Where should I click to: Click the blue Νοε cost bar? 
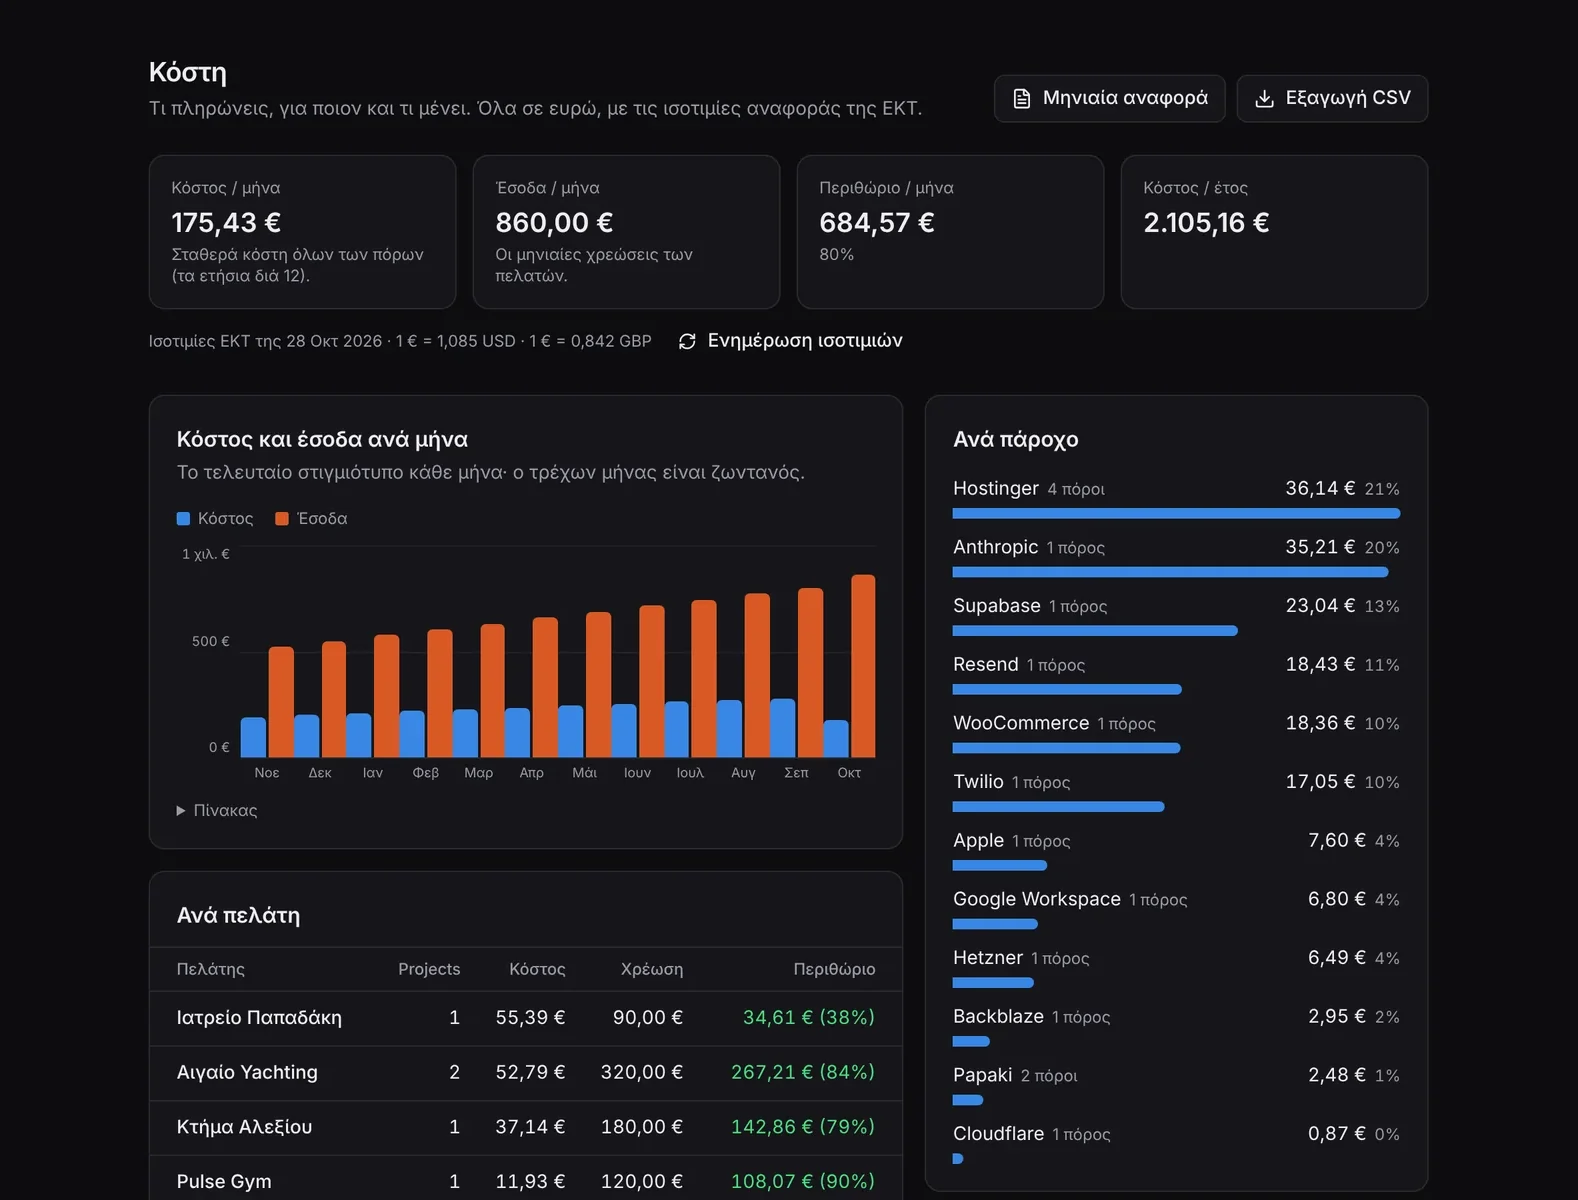pyautogui.click(x=254, y=737)
